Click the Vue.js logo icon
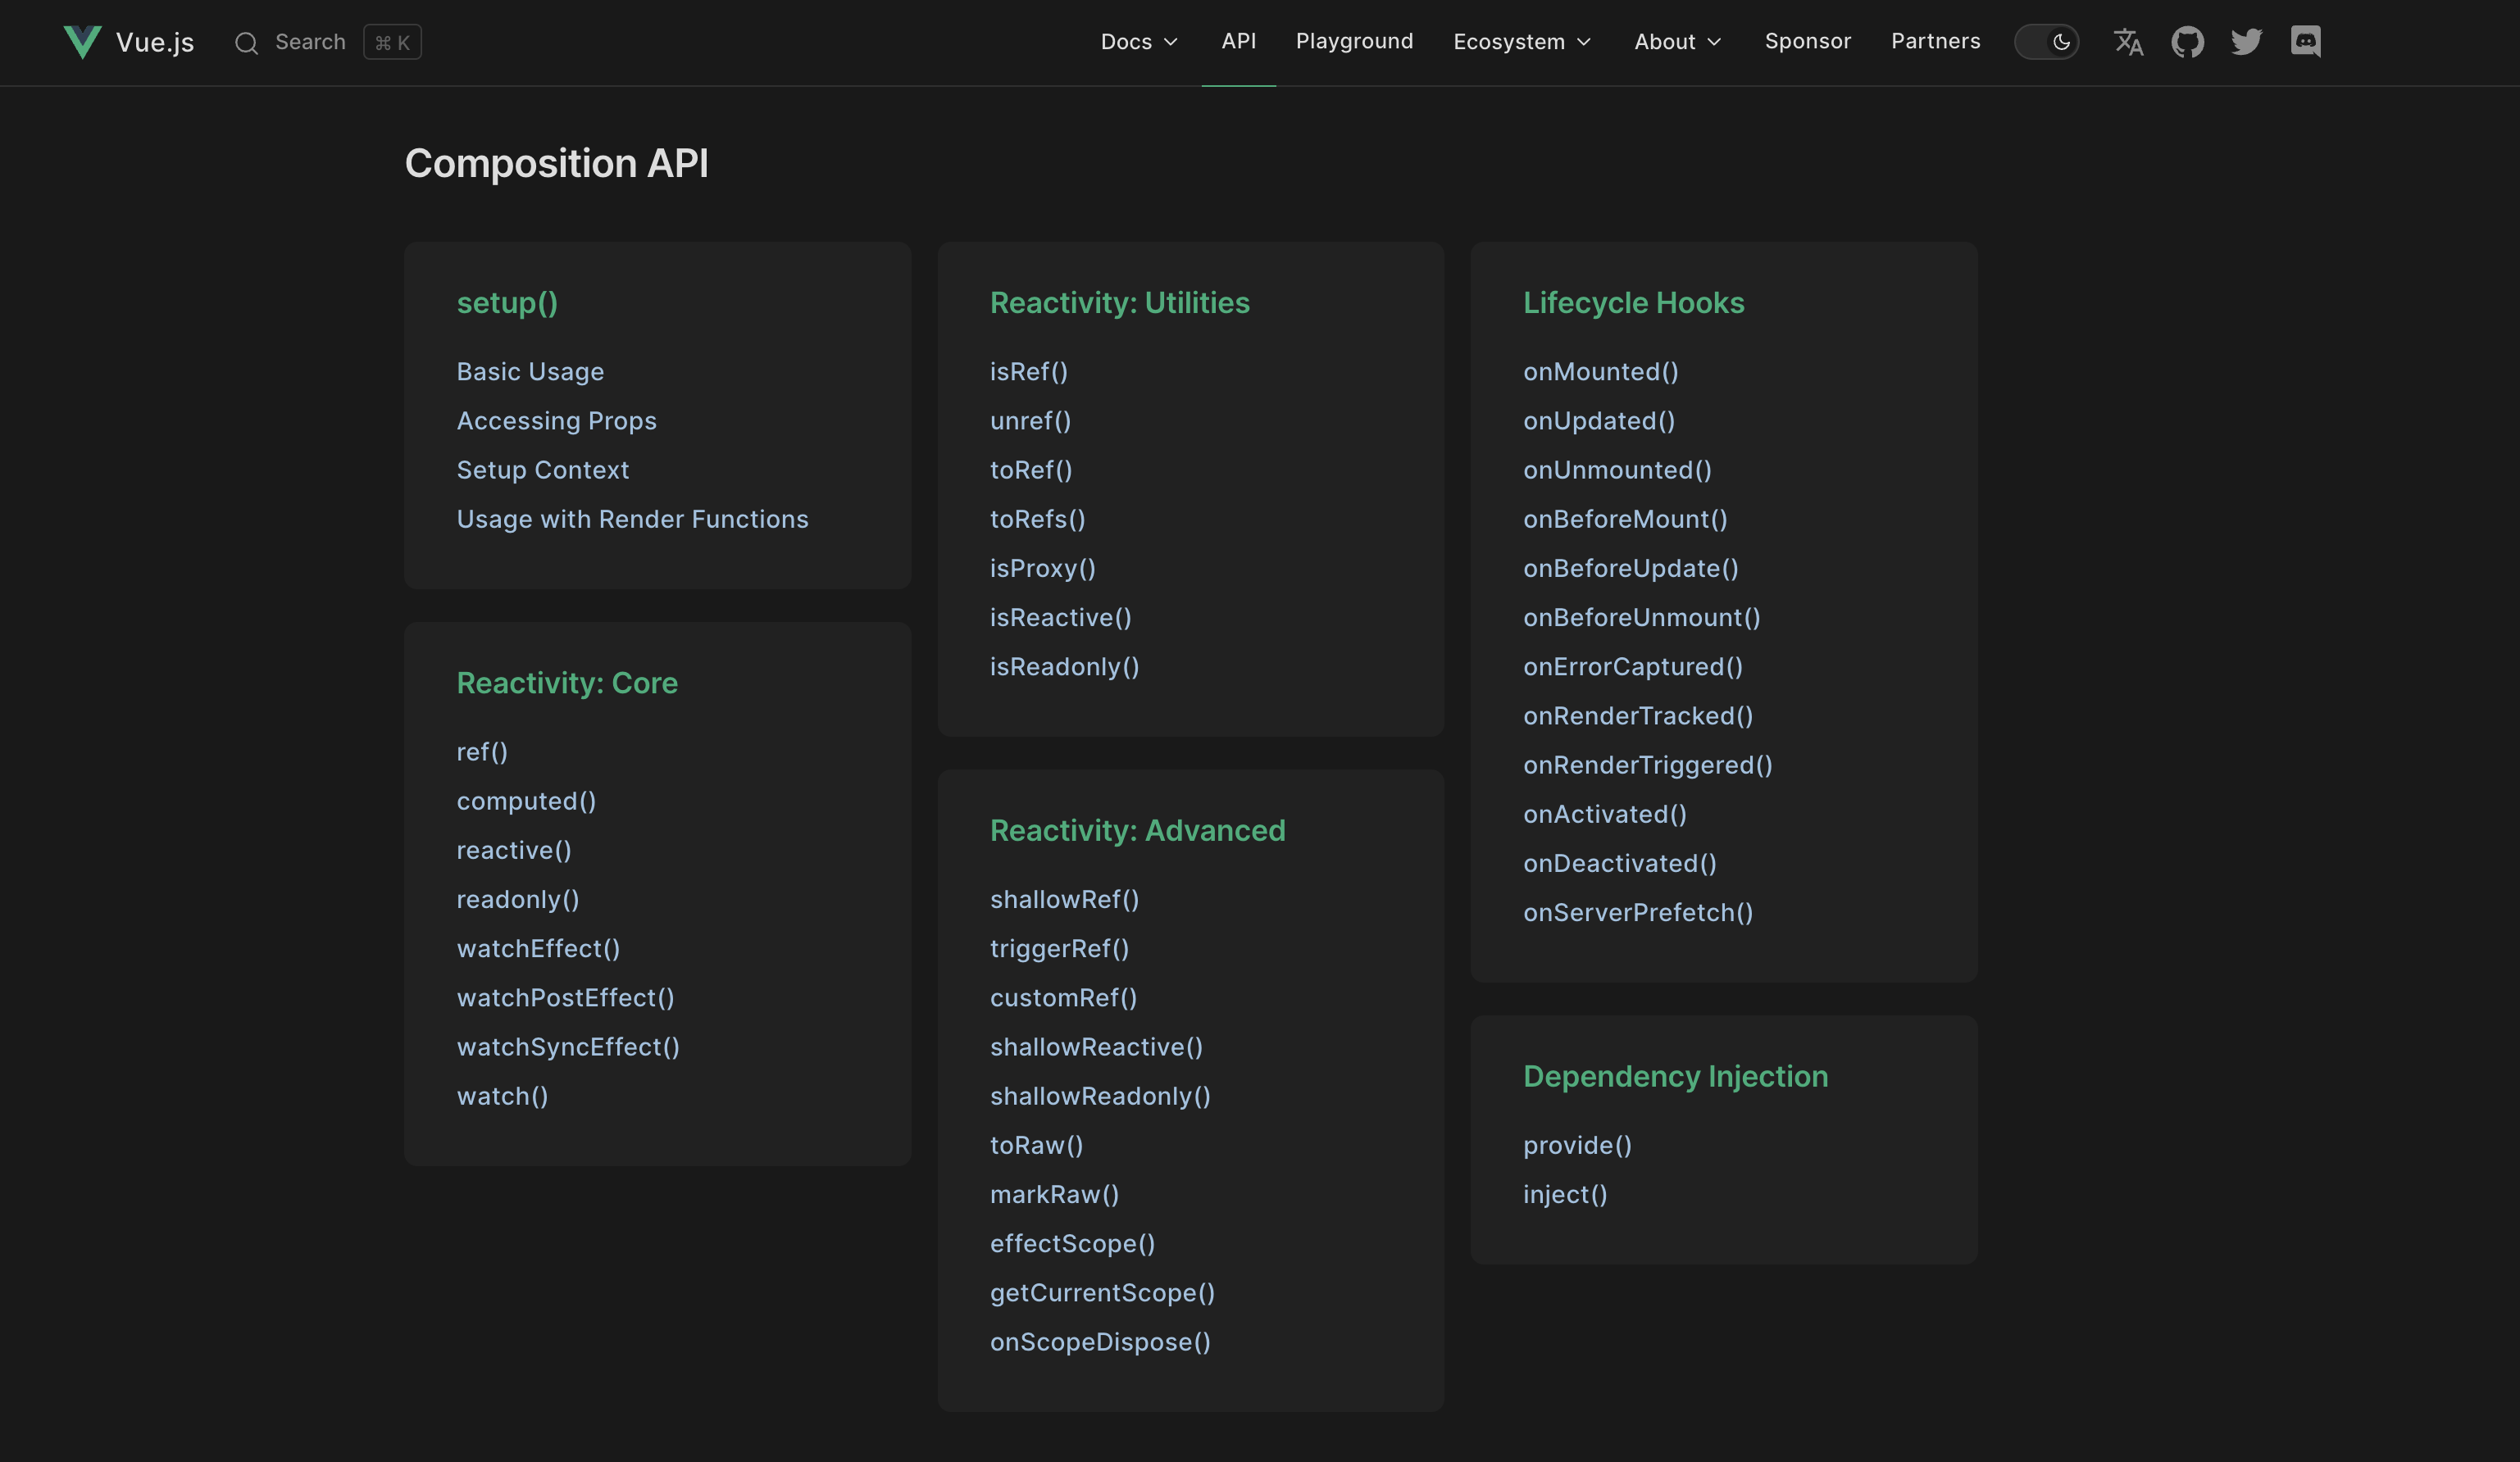Viewport: 2520px width, 1462px height. (82, 42)
